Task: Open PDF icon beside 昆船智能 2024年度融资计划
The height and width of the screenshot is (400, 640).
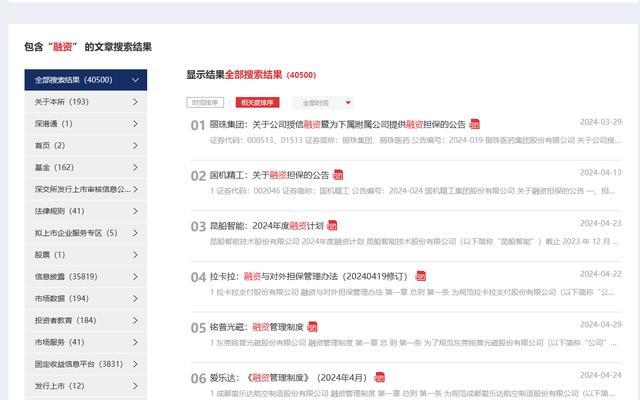Action: point(332,225)
